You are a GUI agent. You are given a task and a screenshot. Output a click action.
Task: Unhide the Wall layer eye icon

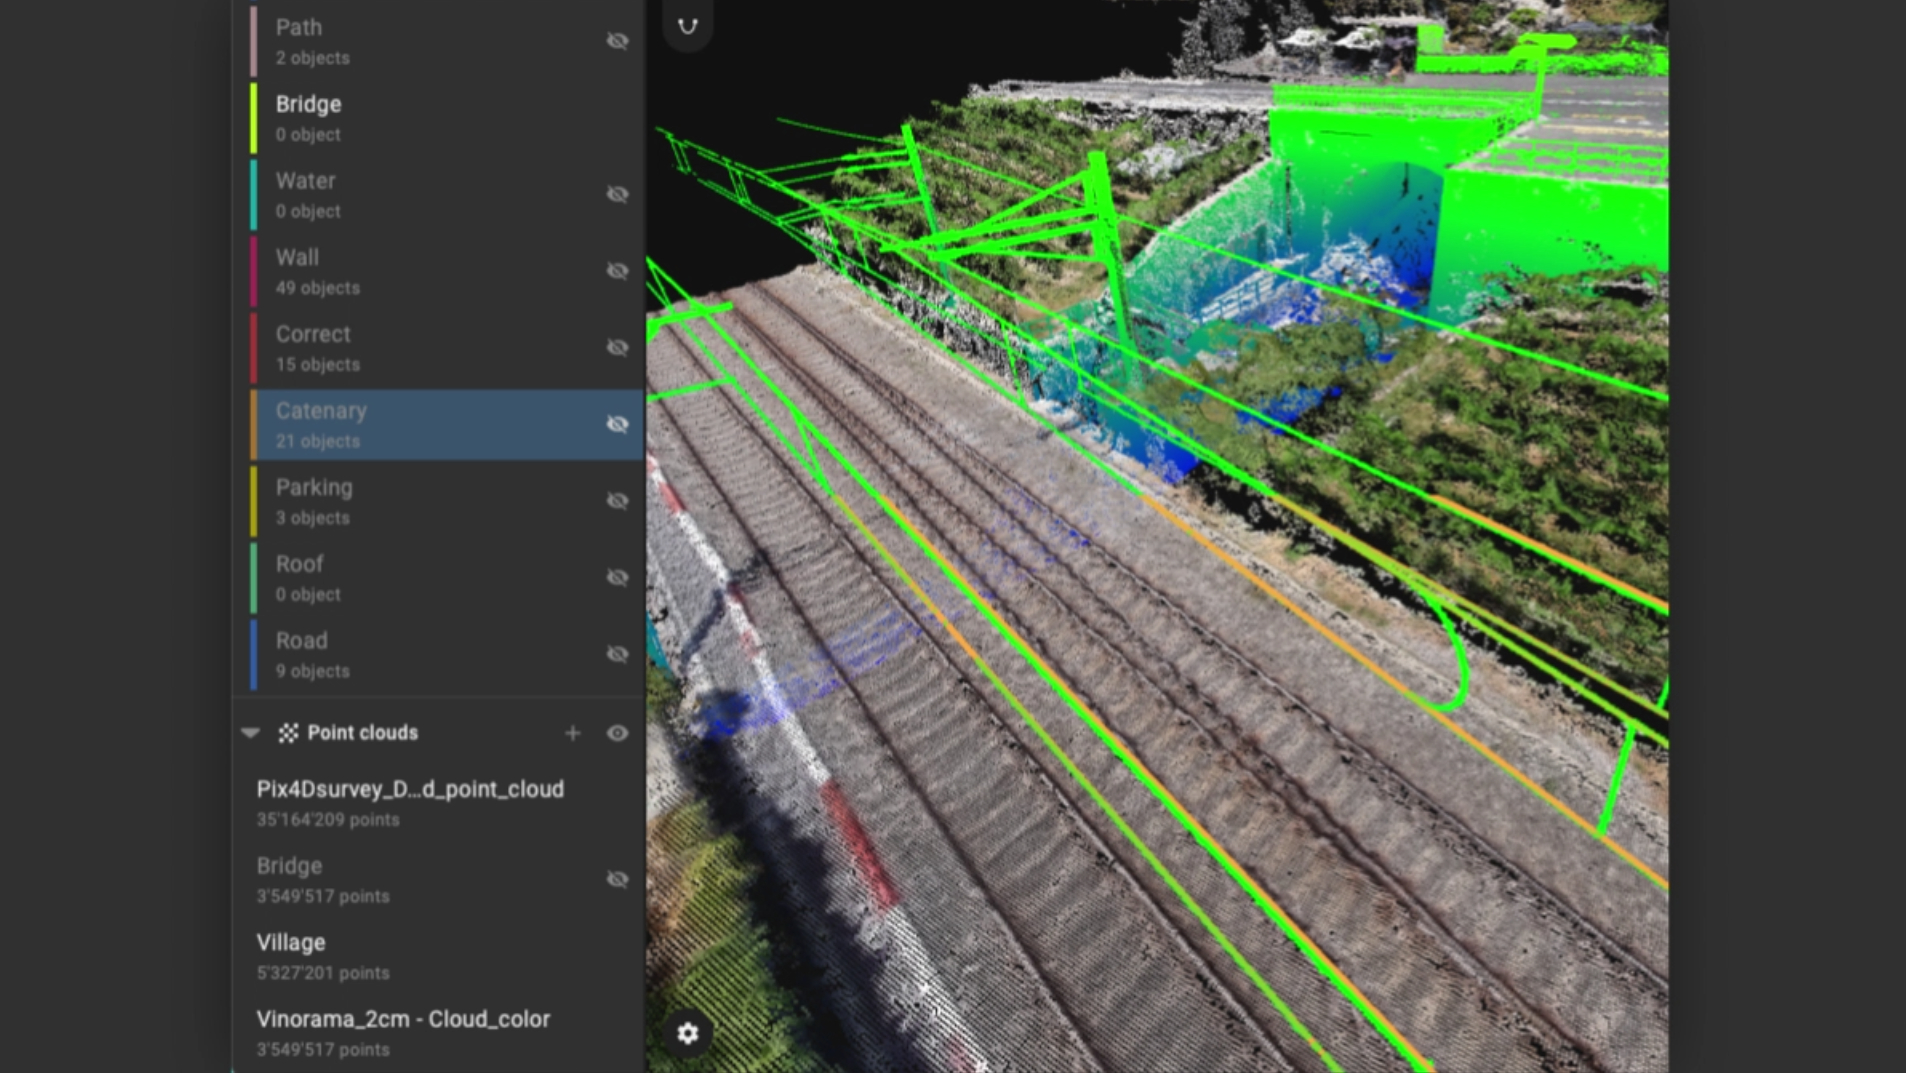point(617,271)
